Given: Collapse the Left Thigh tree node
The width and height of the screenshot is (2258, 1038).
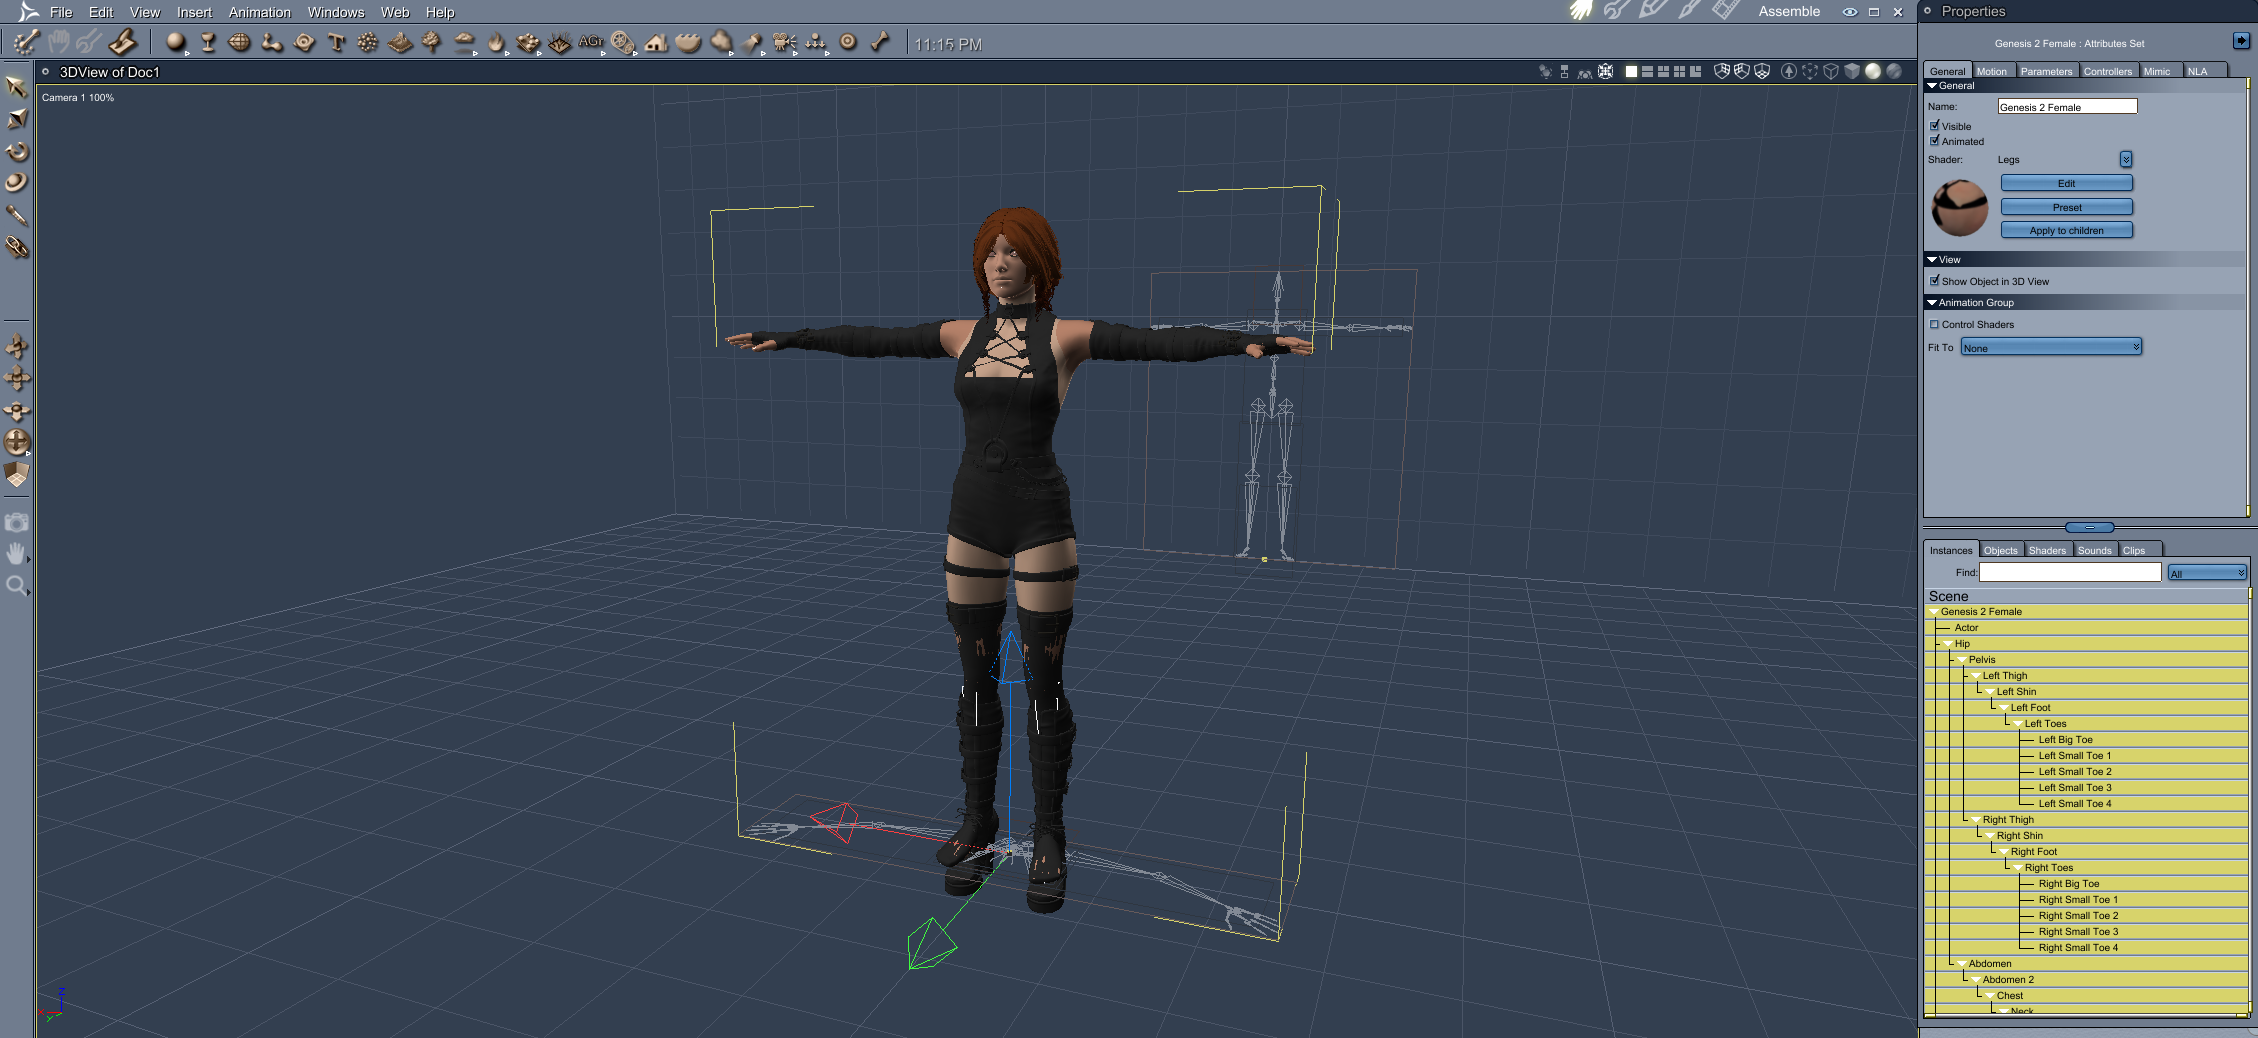Looking at the screenshot, I should click(1976, 676).
